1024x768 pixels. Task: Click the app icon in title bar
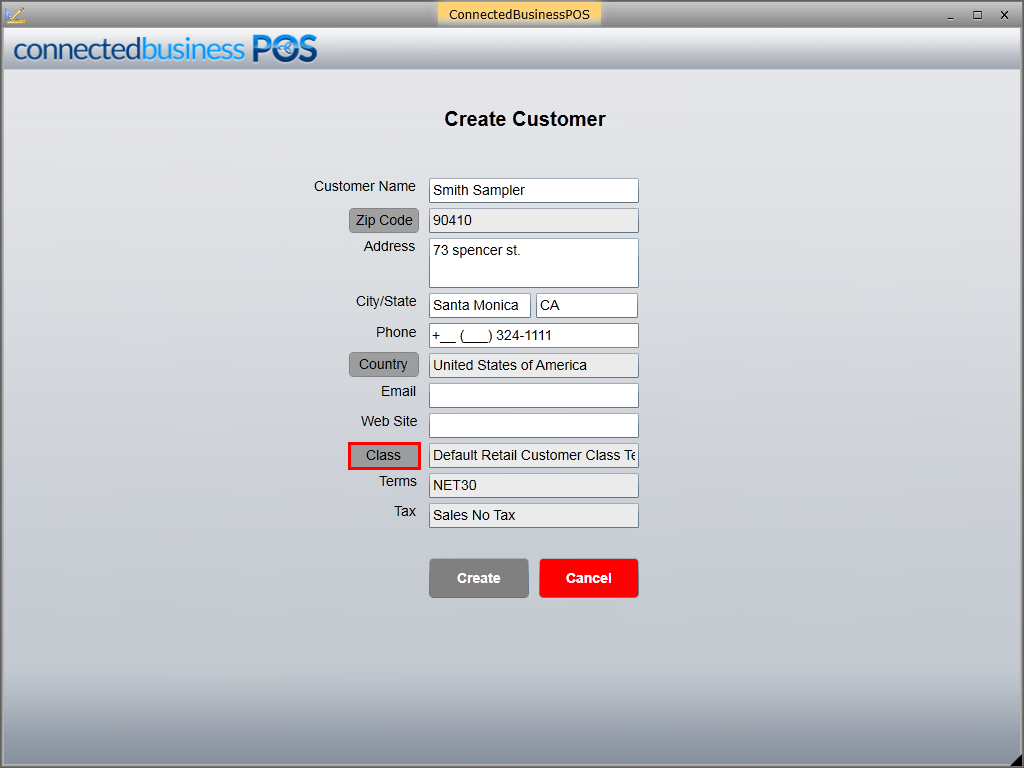pos(14,14)
